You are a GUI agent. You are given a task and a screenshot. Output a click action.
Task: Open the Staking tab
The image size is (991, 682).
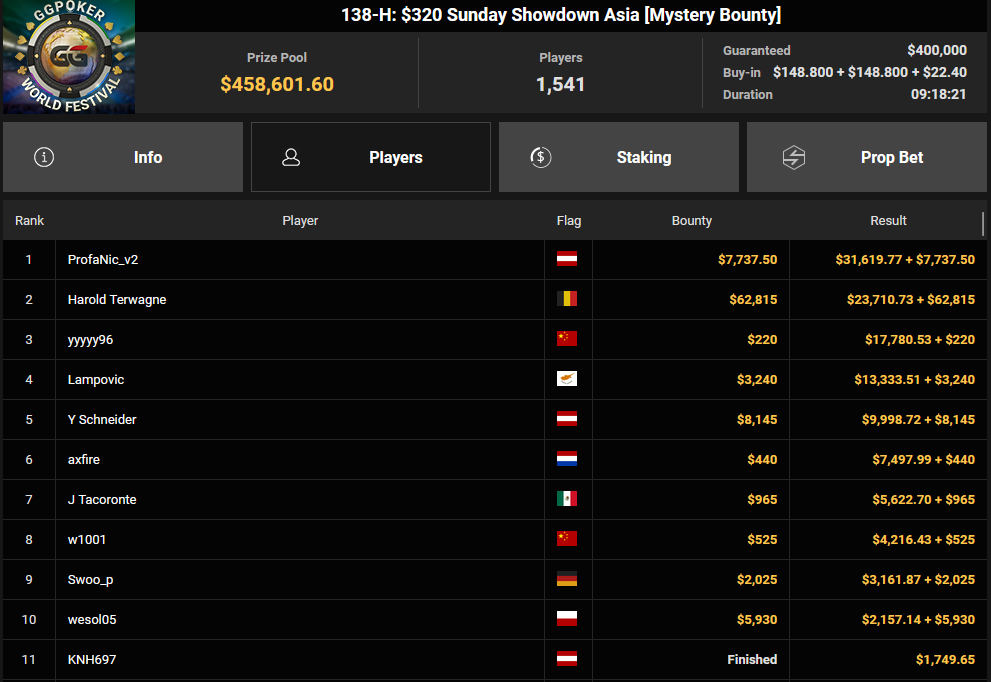tap(619, 157)
